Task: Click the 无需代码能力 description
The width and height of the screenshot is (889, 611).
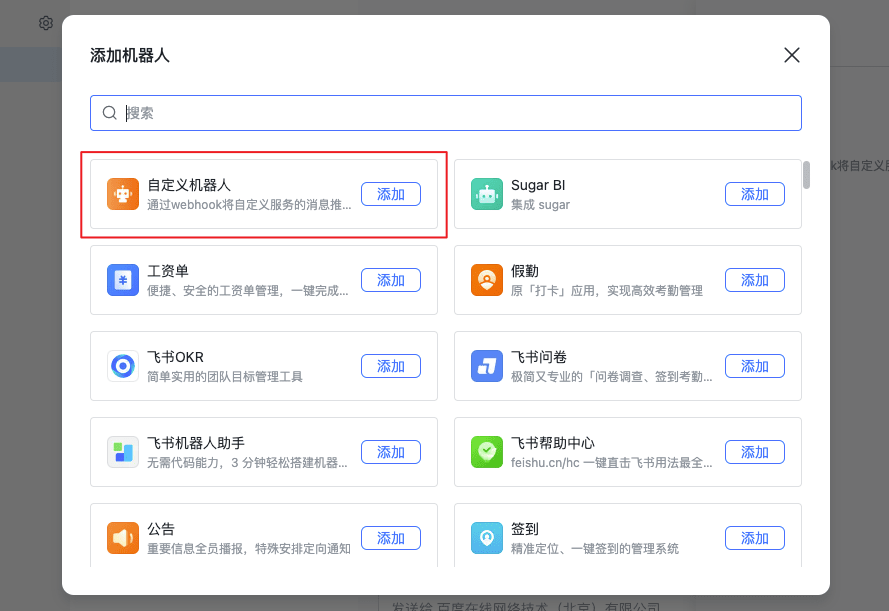Action: tap(247, 463)
